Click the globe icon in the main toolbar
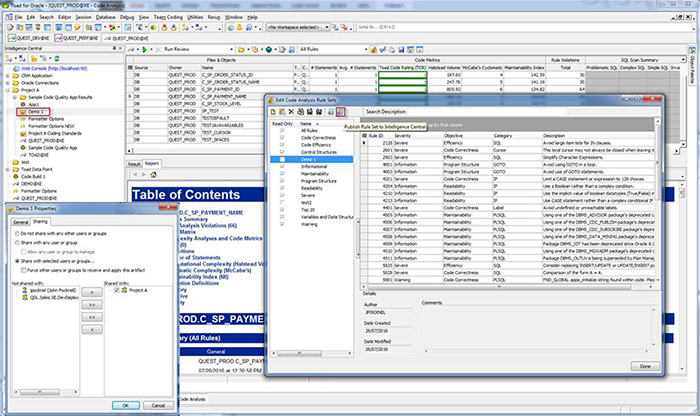Screen dimensions: 700x416 coord(230,28)
